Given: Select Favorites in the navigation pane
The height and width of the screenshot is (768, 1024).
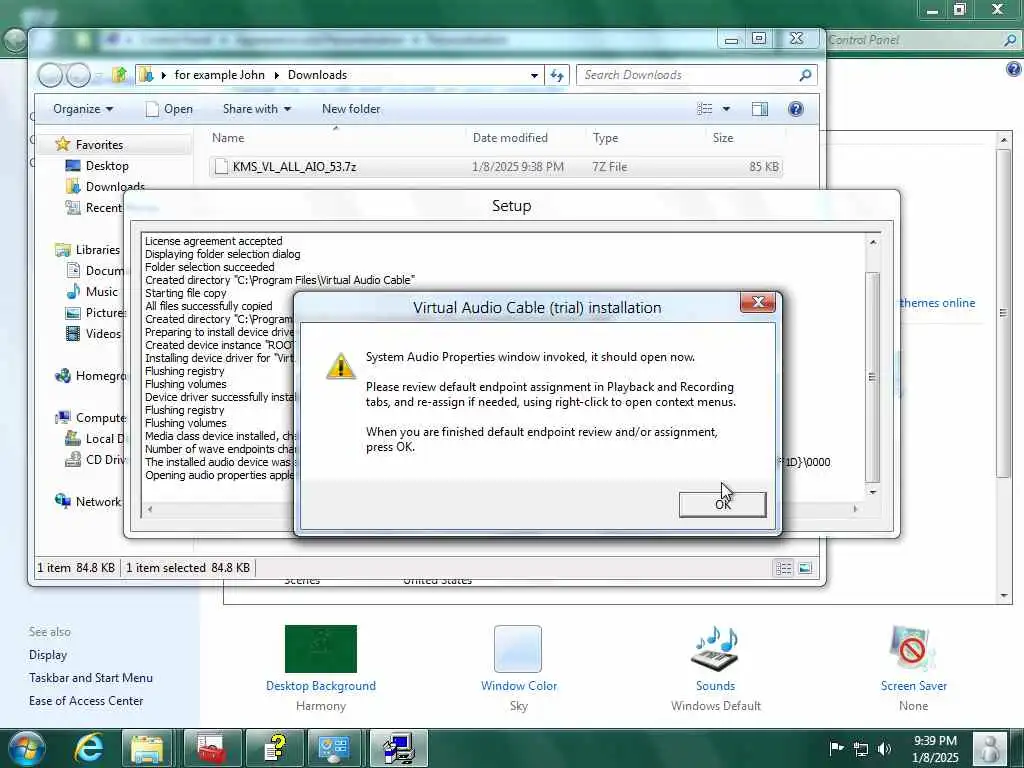Looking at the screenshot, I should click(99, 145).
